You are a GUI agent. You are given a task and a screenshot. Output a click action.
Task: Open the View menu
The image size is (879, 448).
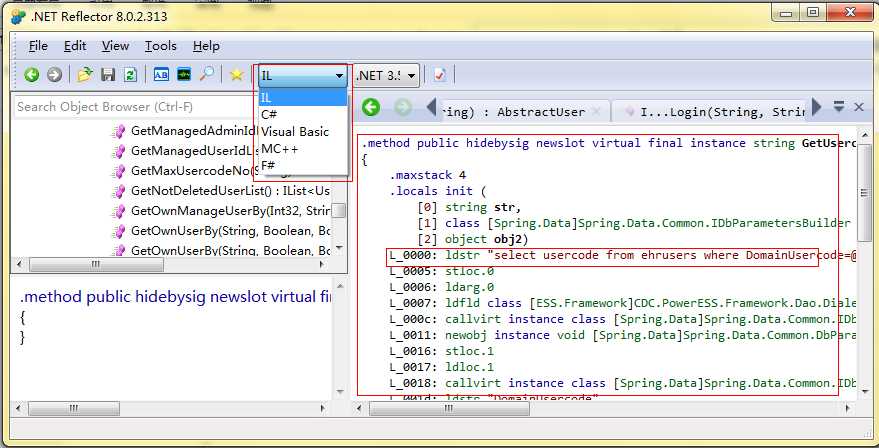[x=115, y=46]
